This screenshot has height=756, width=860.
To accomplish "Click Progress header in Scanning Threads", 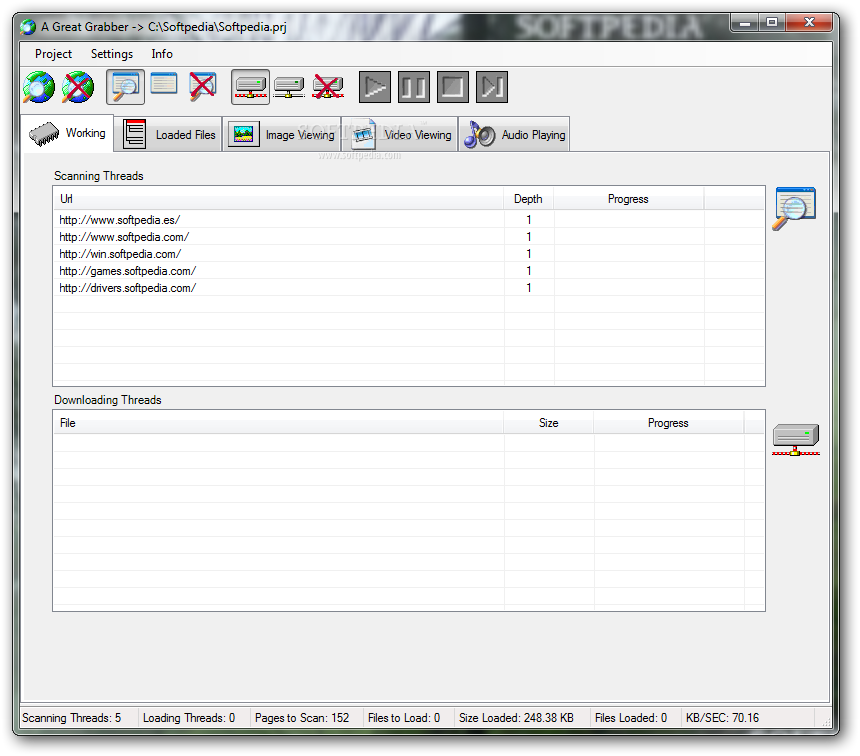I will (629, 199).
